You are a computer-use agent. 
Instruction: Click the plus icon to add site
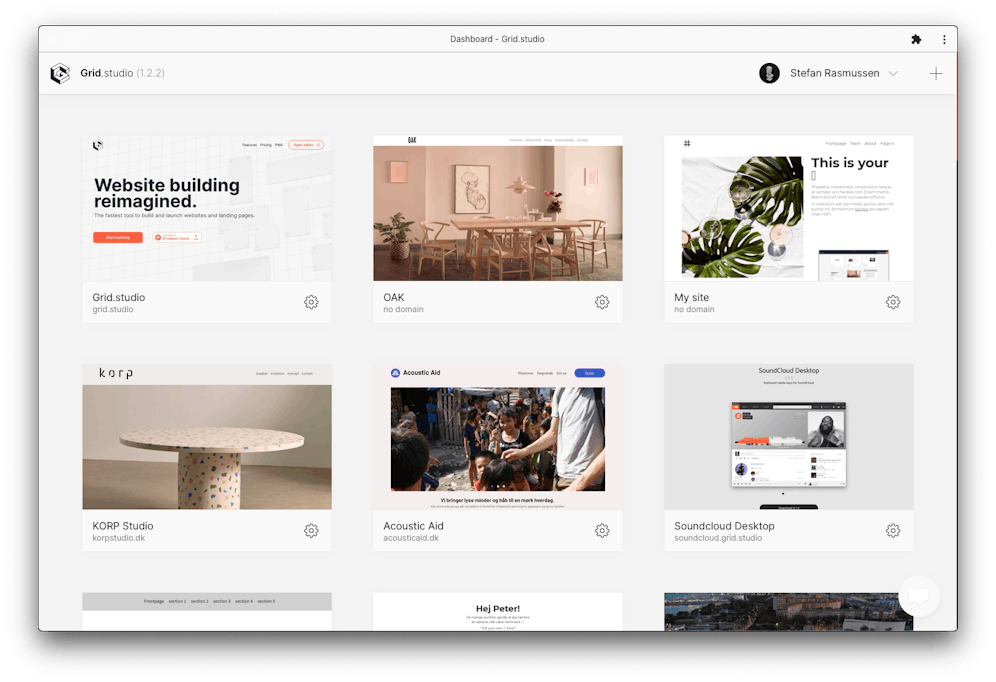[935, 73]
